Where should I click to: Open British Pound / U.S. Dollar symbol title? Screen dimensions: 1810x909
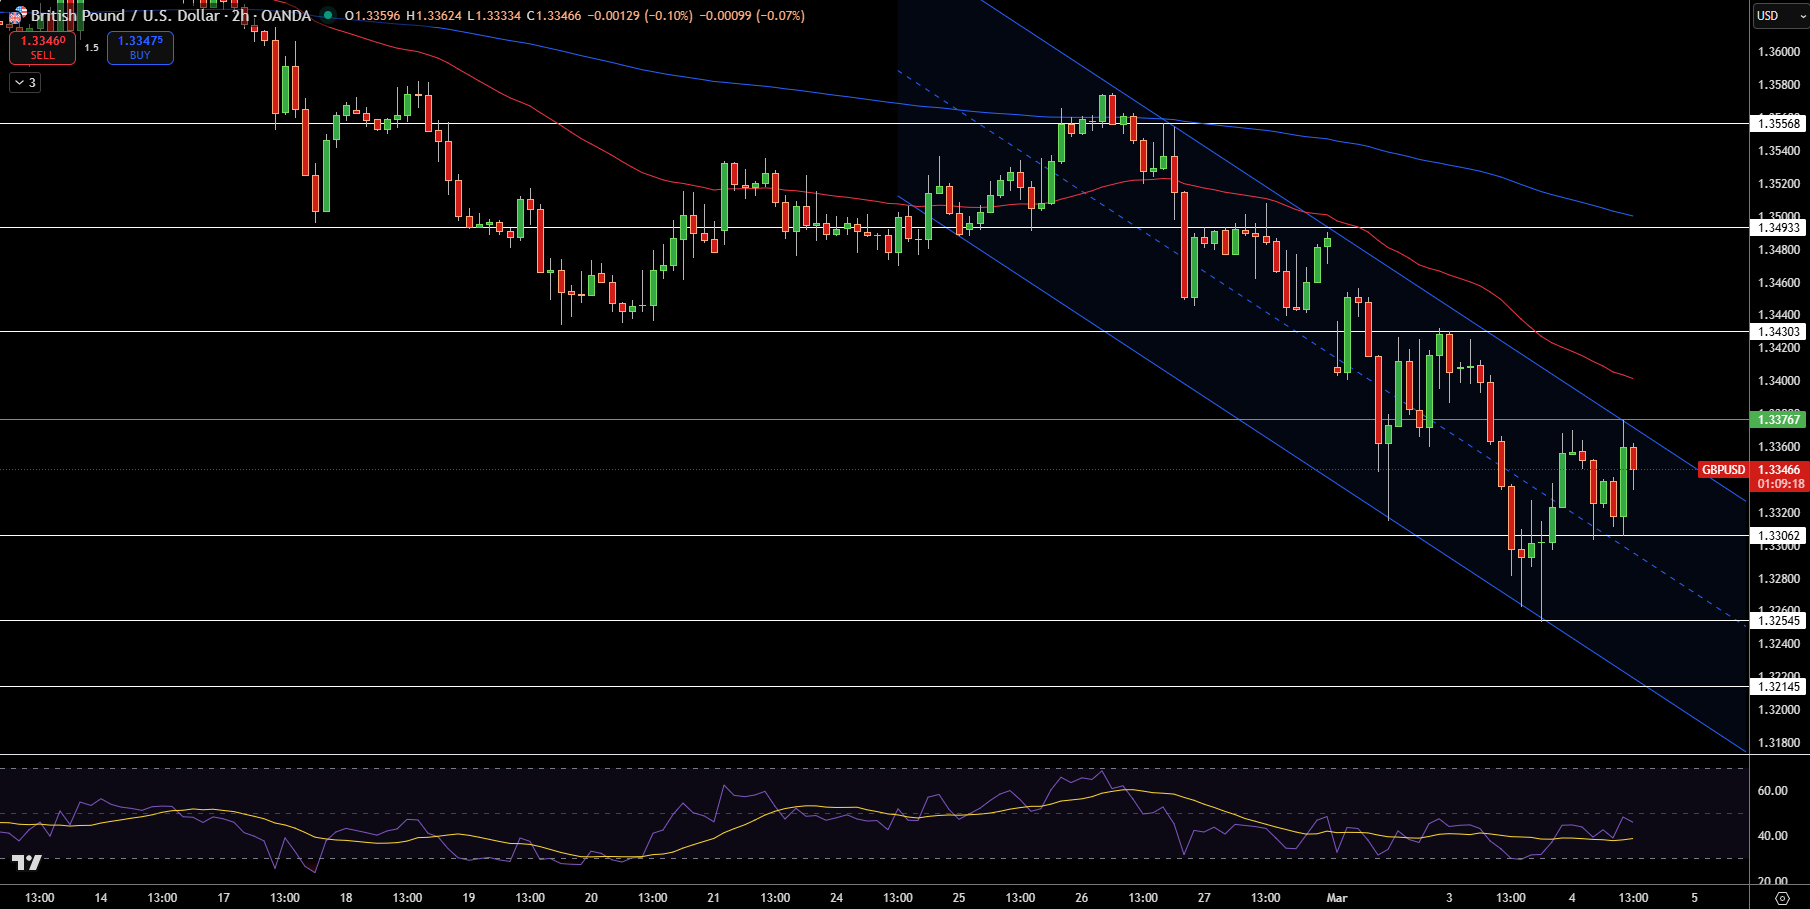point(124,16)
